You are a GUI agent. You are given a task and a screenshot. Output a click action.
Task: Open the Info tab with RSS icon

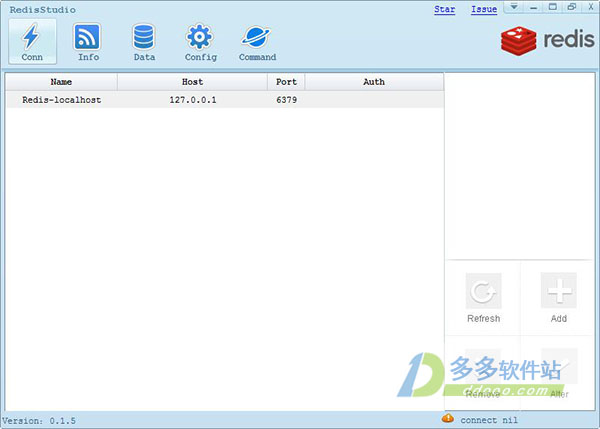click(x=88, y=41)
